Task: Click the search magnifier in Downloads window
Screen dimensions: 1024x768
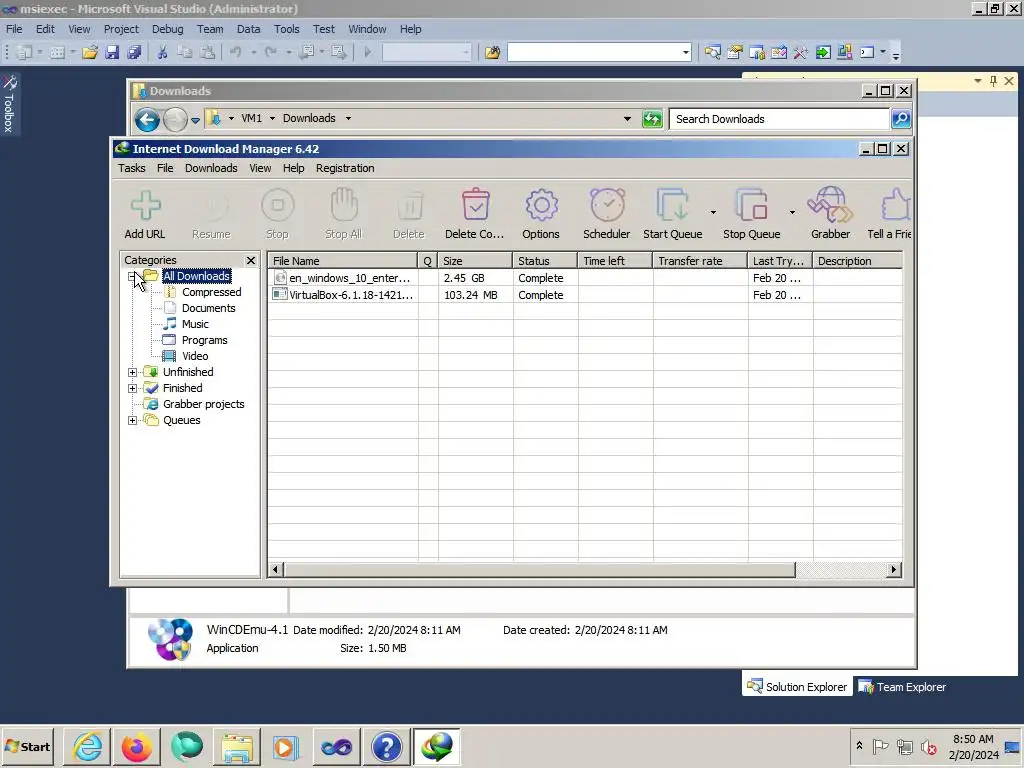Action: pyautogui.click(x=901, y=119)
